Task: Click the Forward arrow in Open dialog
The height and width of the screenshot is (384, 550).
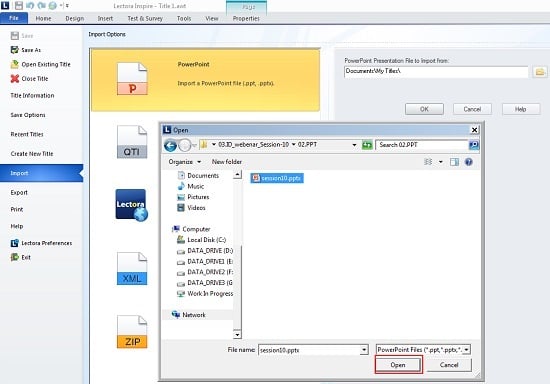Action: tap(185, 145)
